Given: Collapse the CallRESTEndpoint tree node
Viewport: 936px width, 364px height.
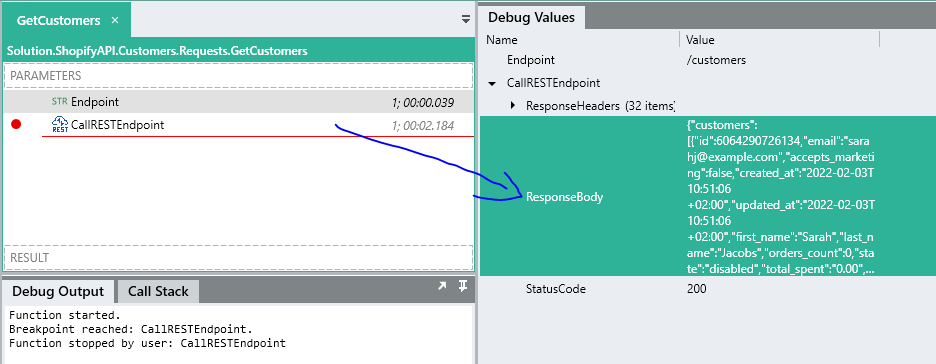Looking at the screenshot, I should pyautogui.click(x=492, y=84).
